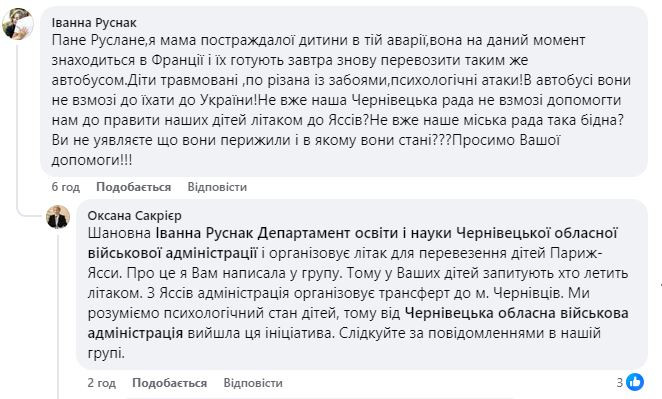
Task: Click Відповісти under Оксана Сакрієр's reply
Action: [253, 383]
